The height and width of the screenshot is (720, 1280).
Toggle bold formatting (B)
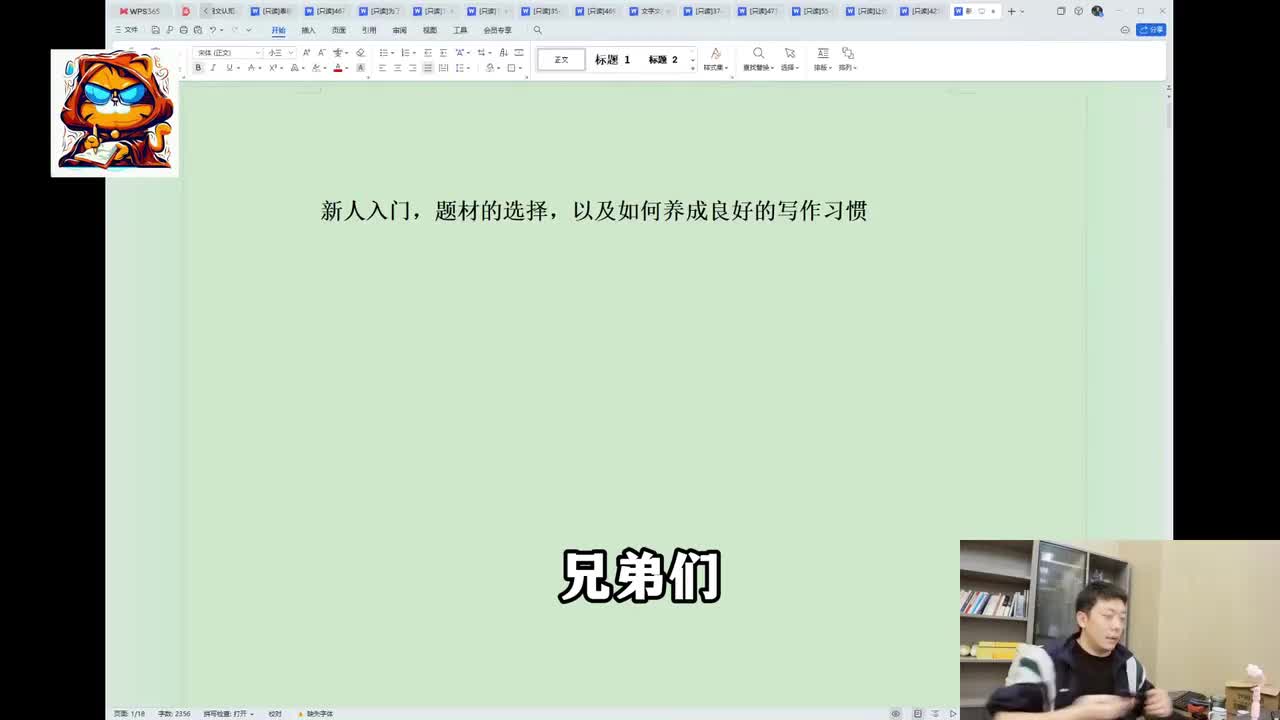[198, 68]
